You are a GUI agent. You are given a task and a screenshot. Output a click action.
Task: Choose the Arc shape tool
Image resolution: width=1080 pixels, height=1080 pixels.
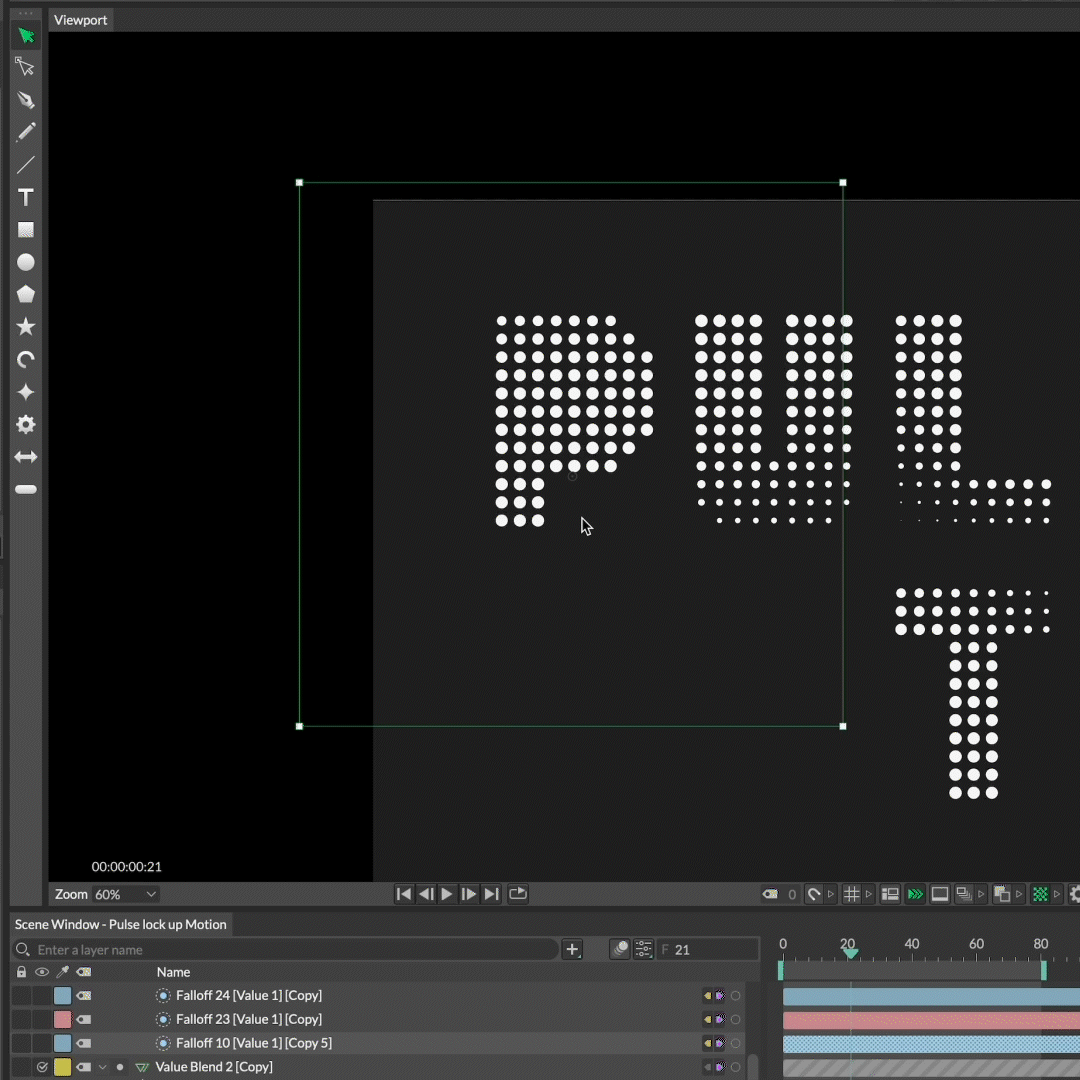pyautogui.click(x=26, y=359)
